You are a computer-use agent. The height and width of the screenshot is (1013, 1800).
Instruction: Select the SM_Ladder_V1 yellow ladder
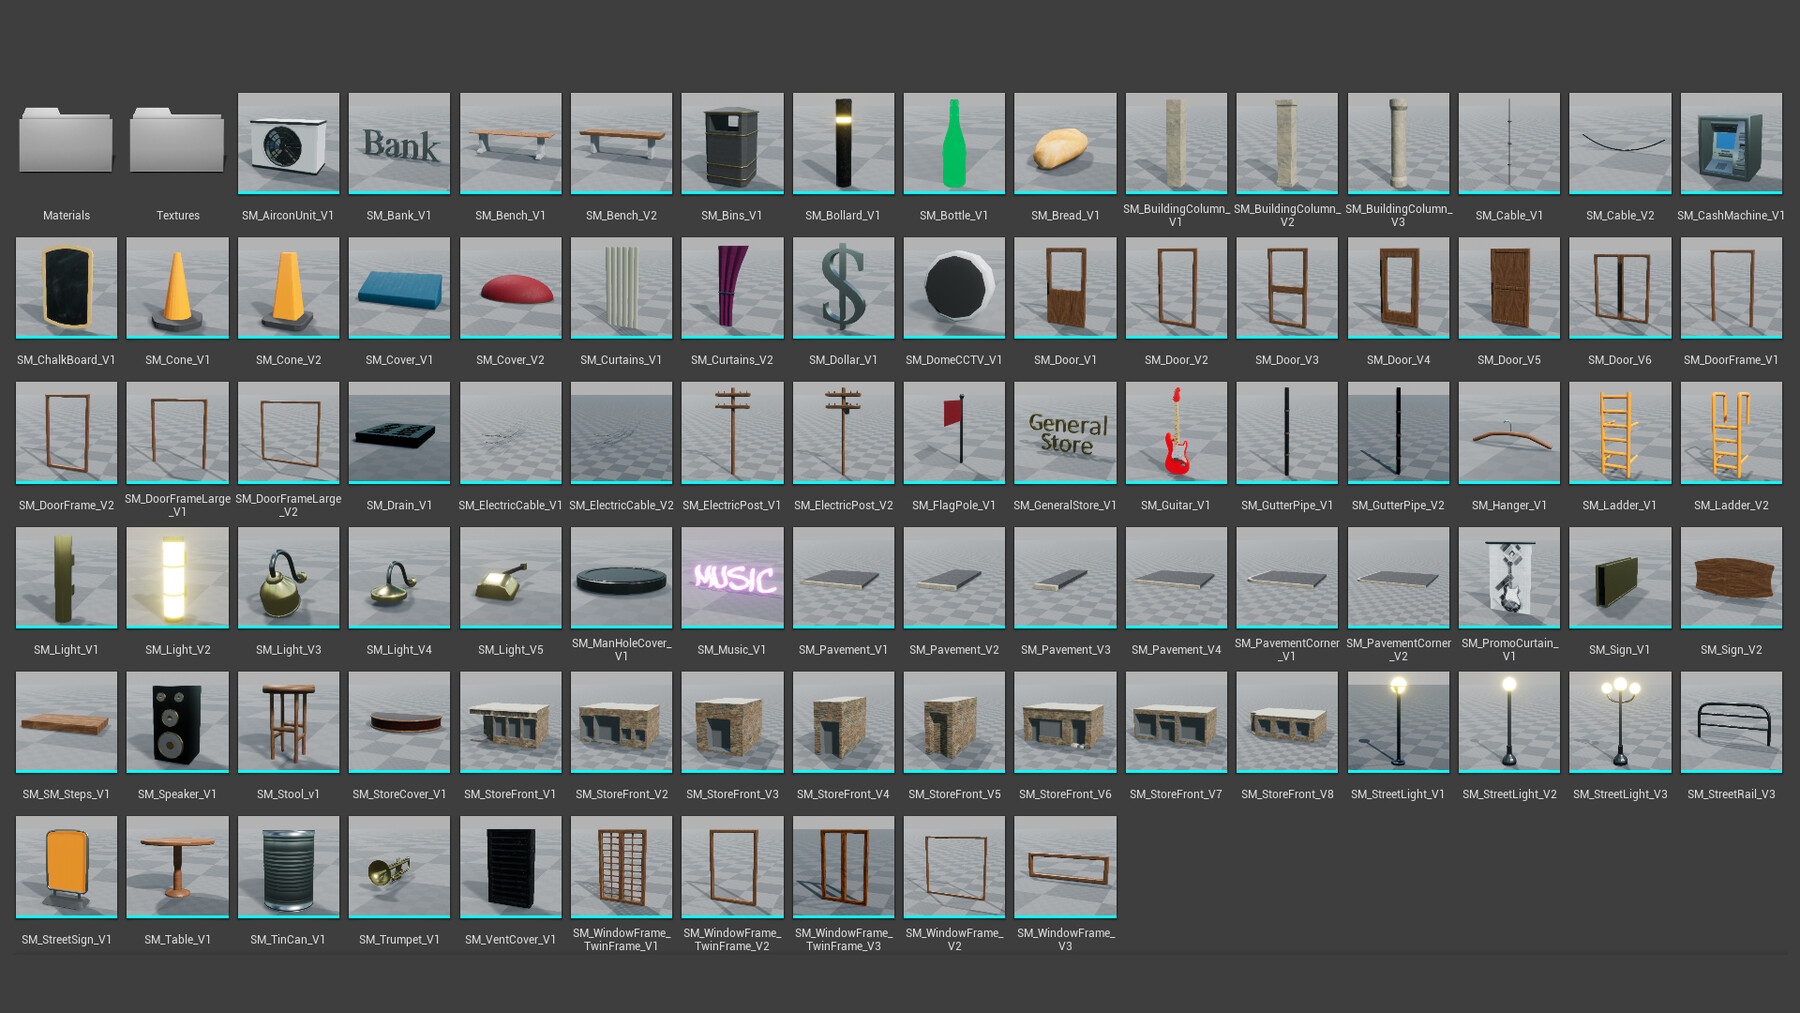tap(1620, 432)
